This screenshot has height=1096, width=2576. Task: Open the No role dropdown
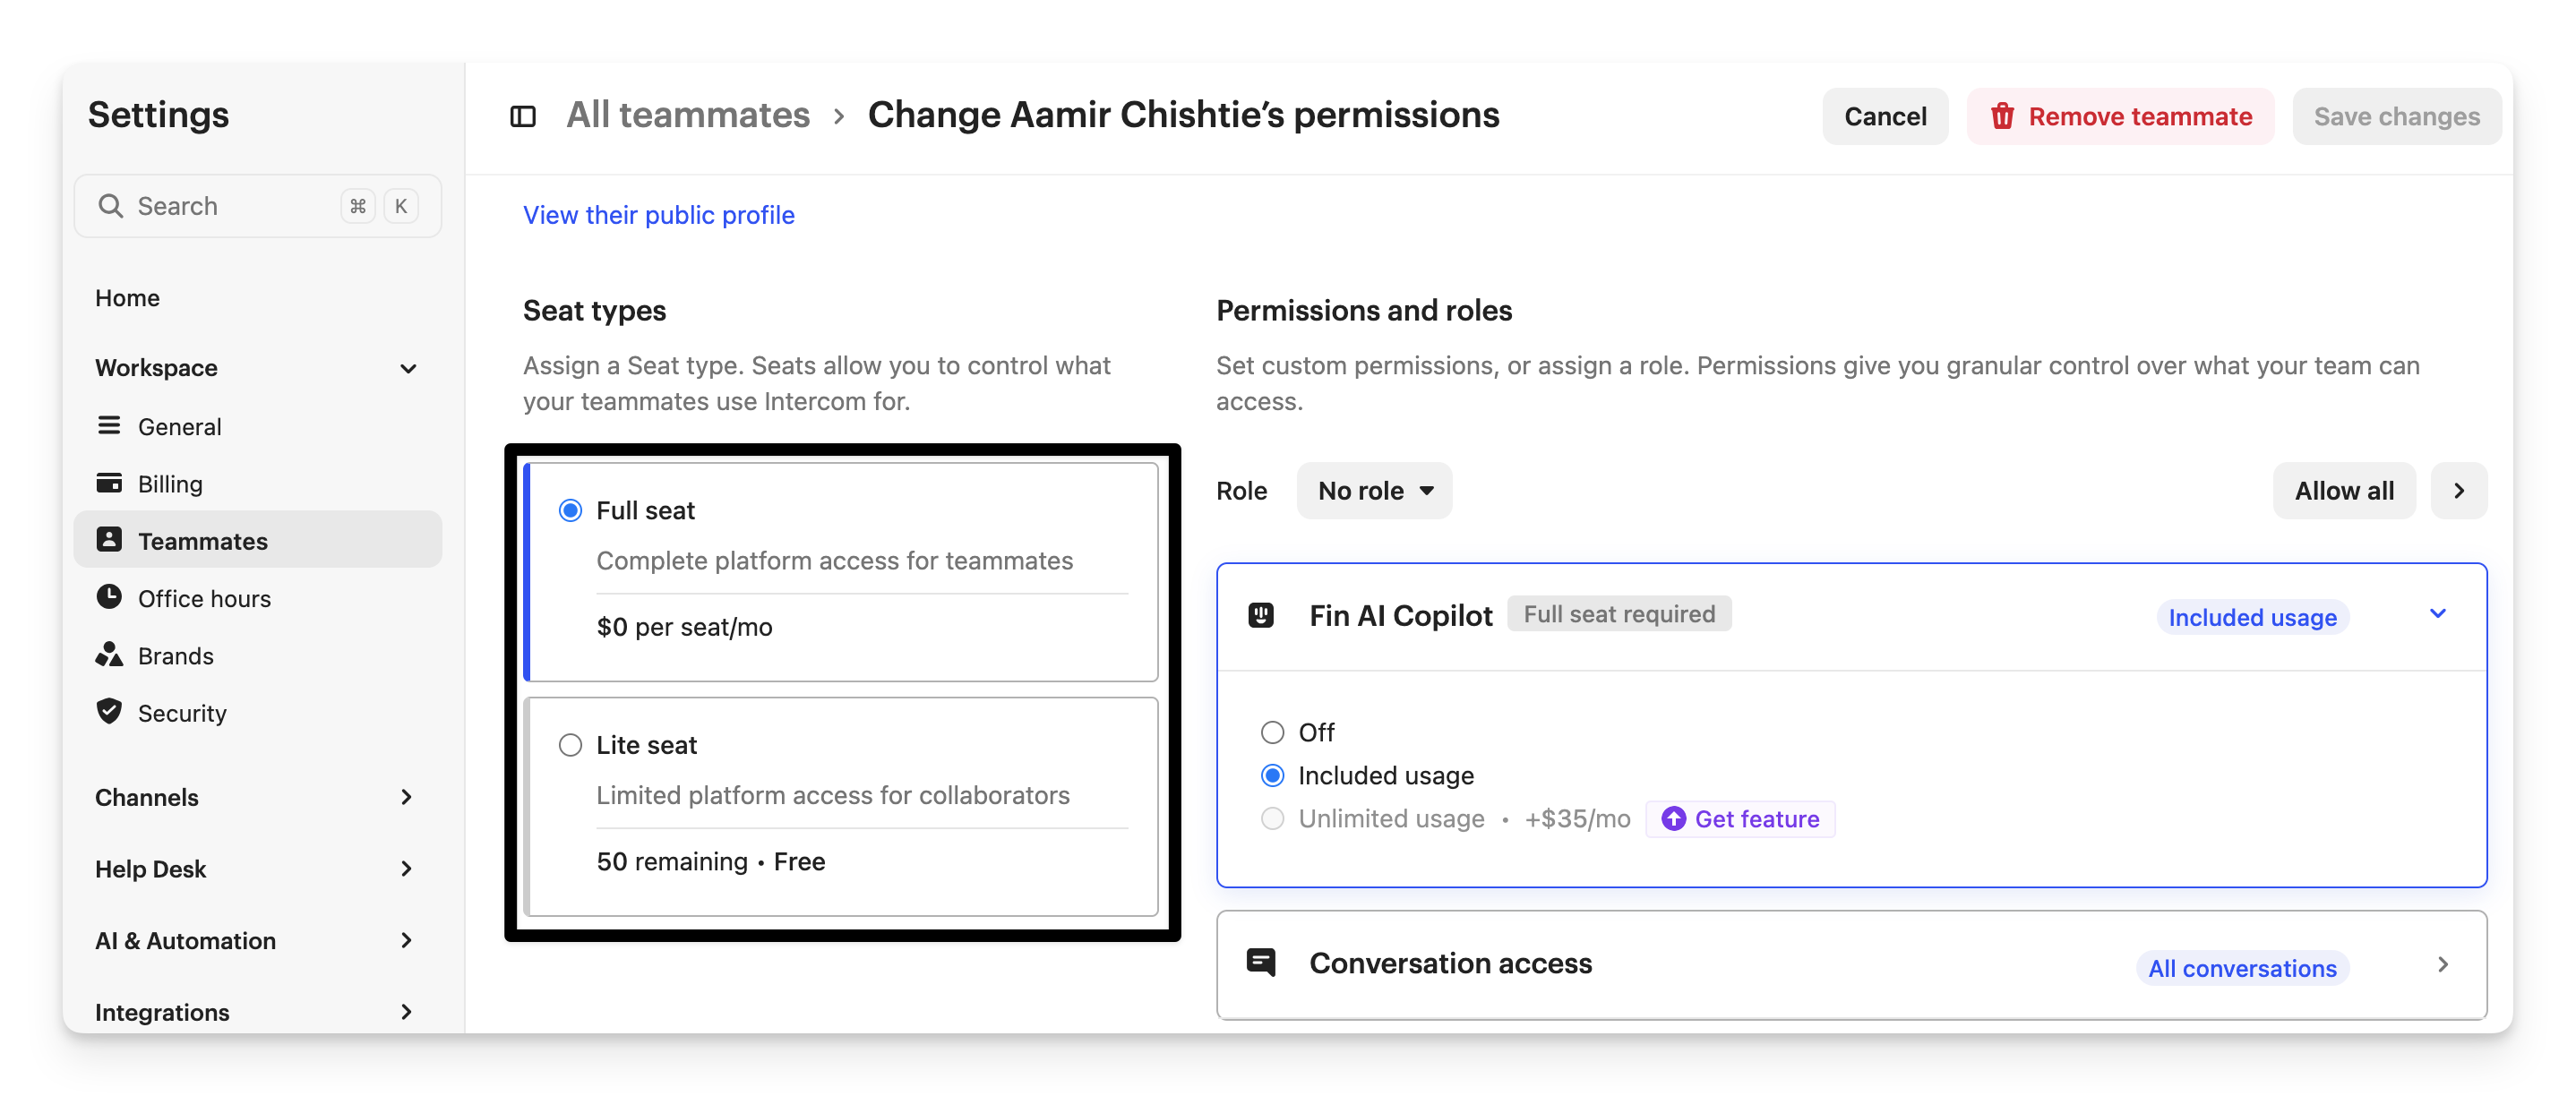coord(1374,491)
